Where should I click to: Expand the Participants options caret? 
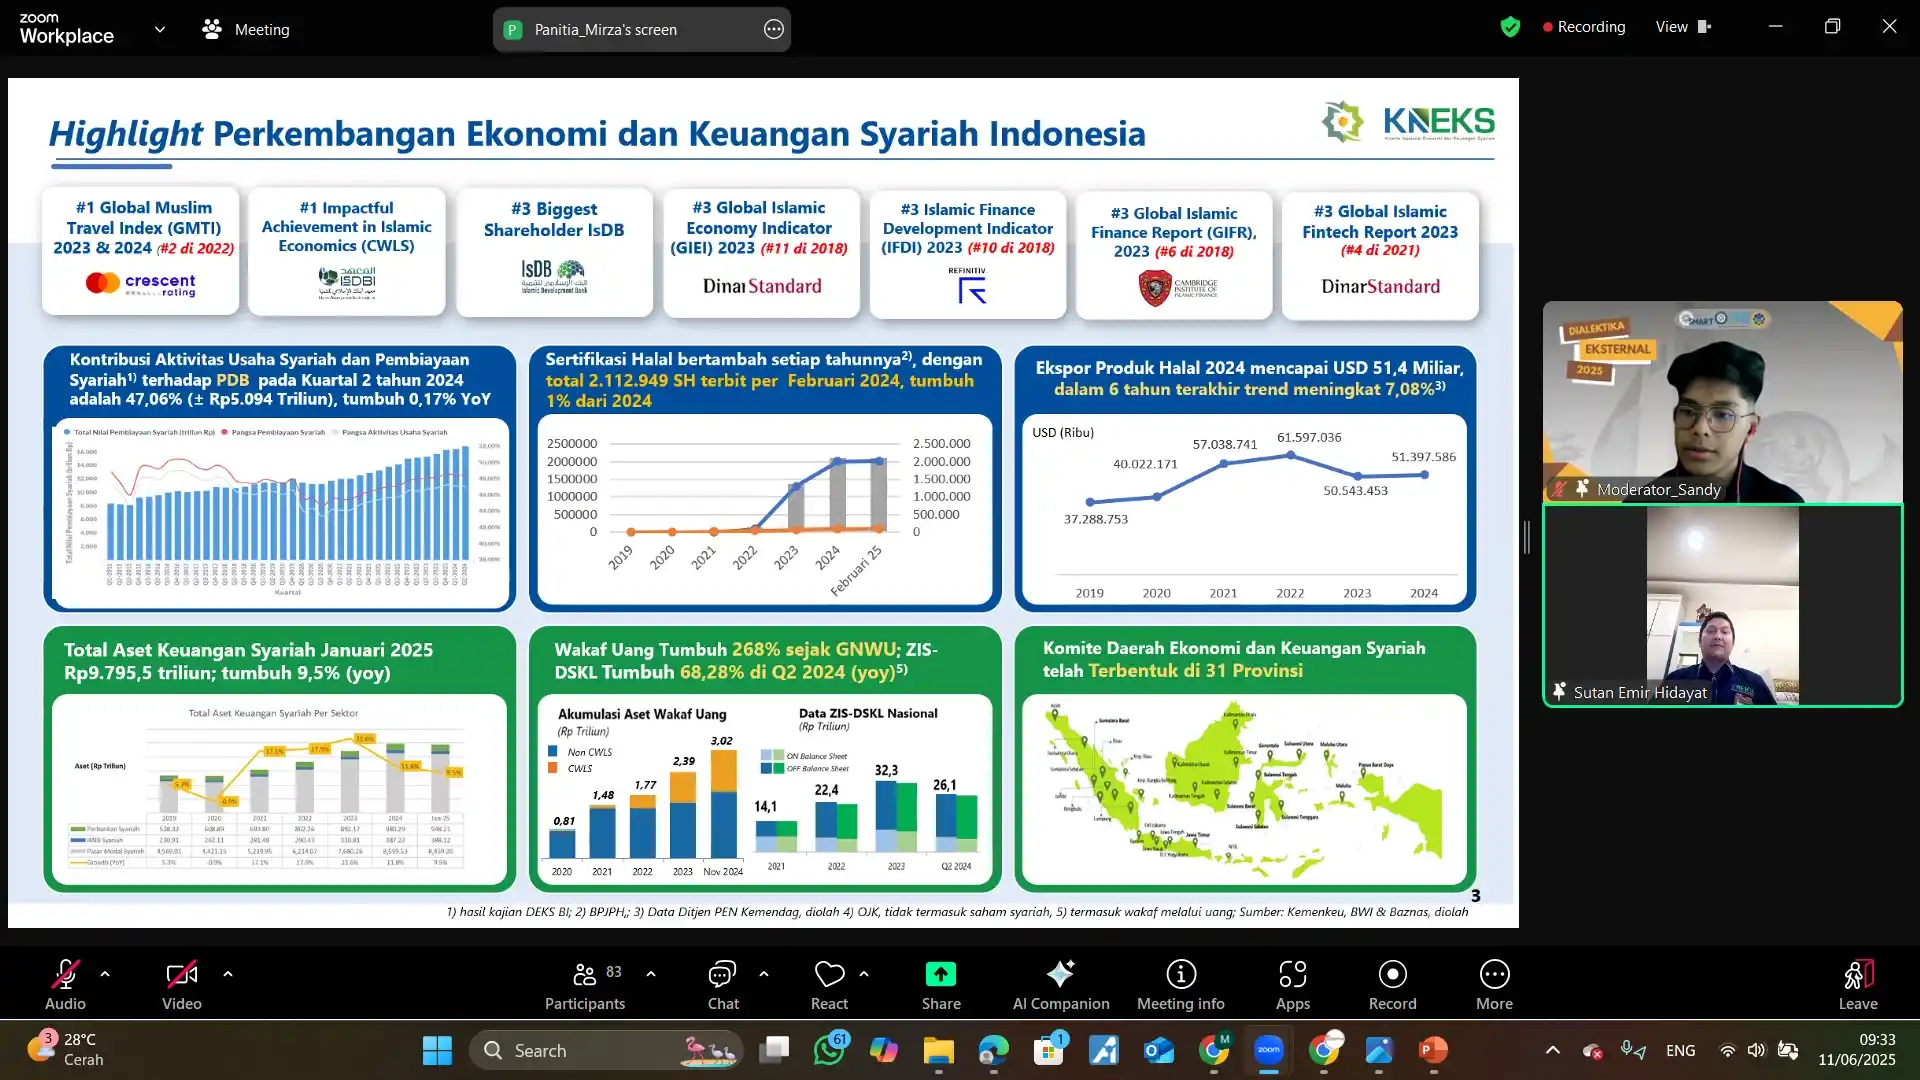(x=651, y=974)
